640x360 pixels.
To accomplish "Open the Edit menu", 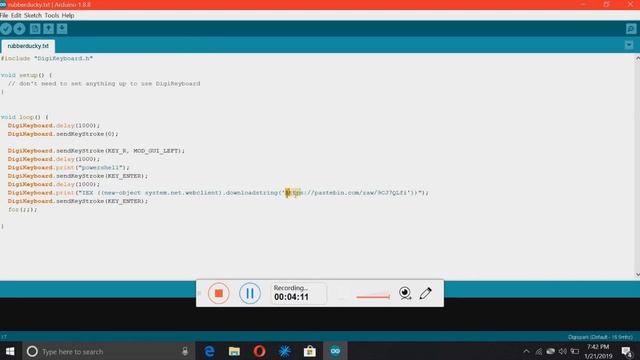I will click(16, 16).
